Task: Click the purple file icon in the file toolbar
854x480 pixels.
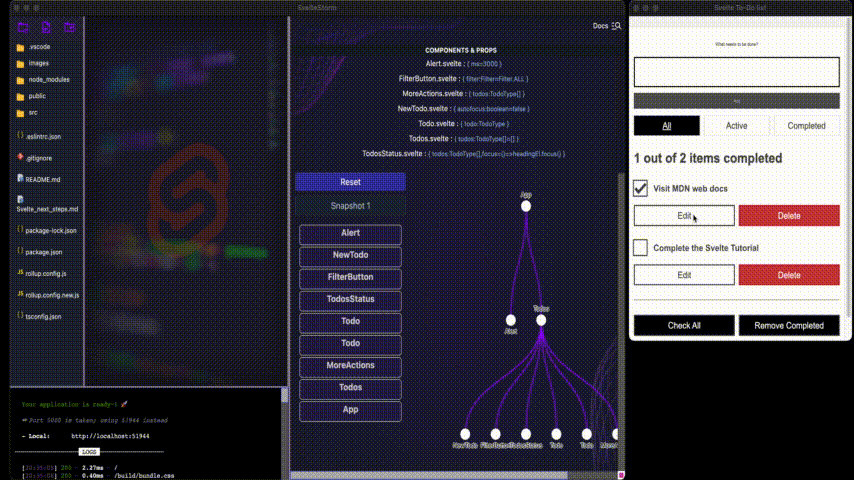Action: [x=46, y=27]
